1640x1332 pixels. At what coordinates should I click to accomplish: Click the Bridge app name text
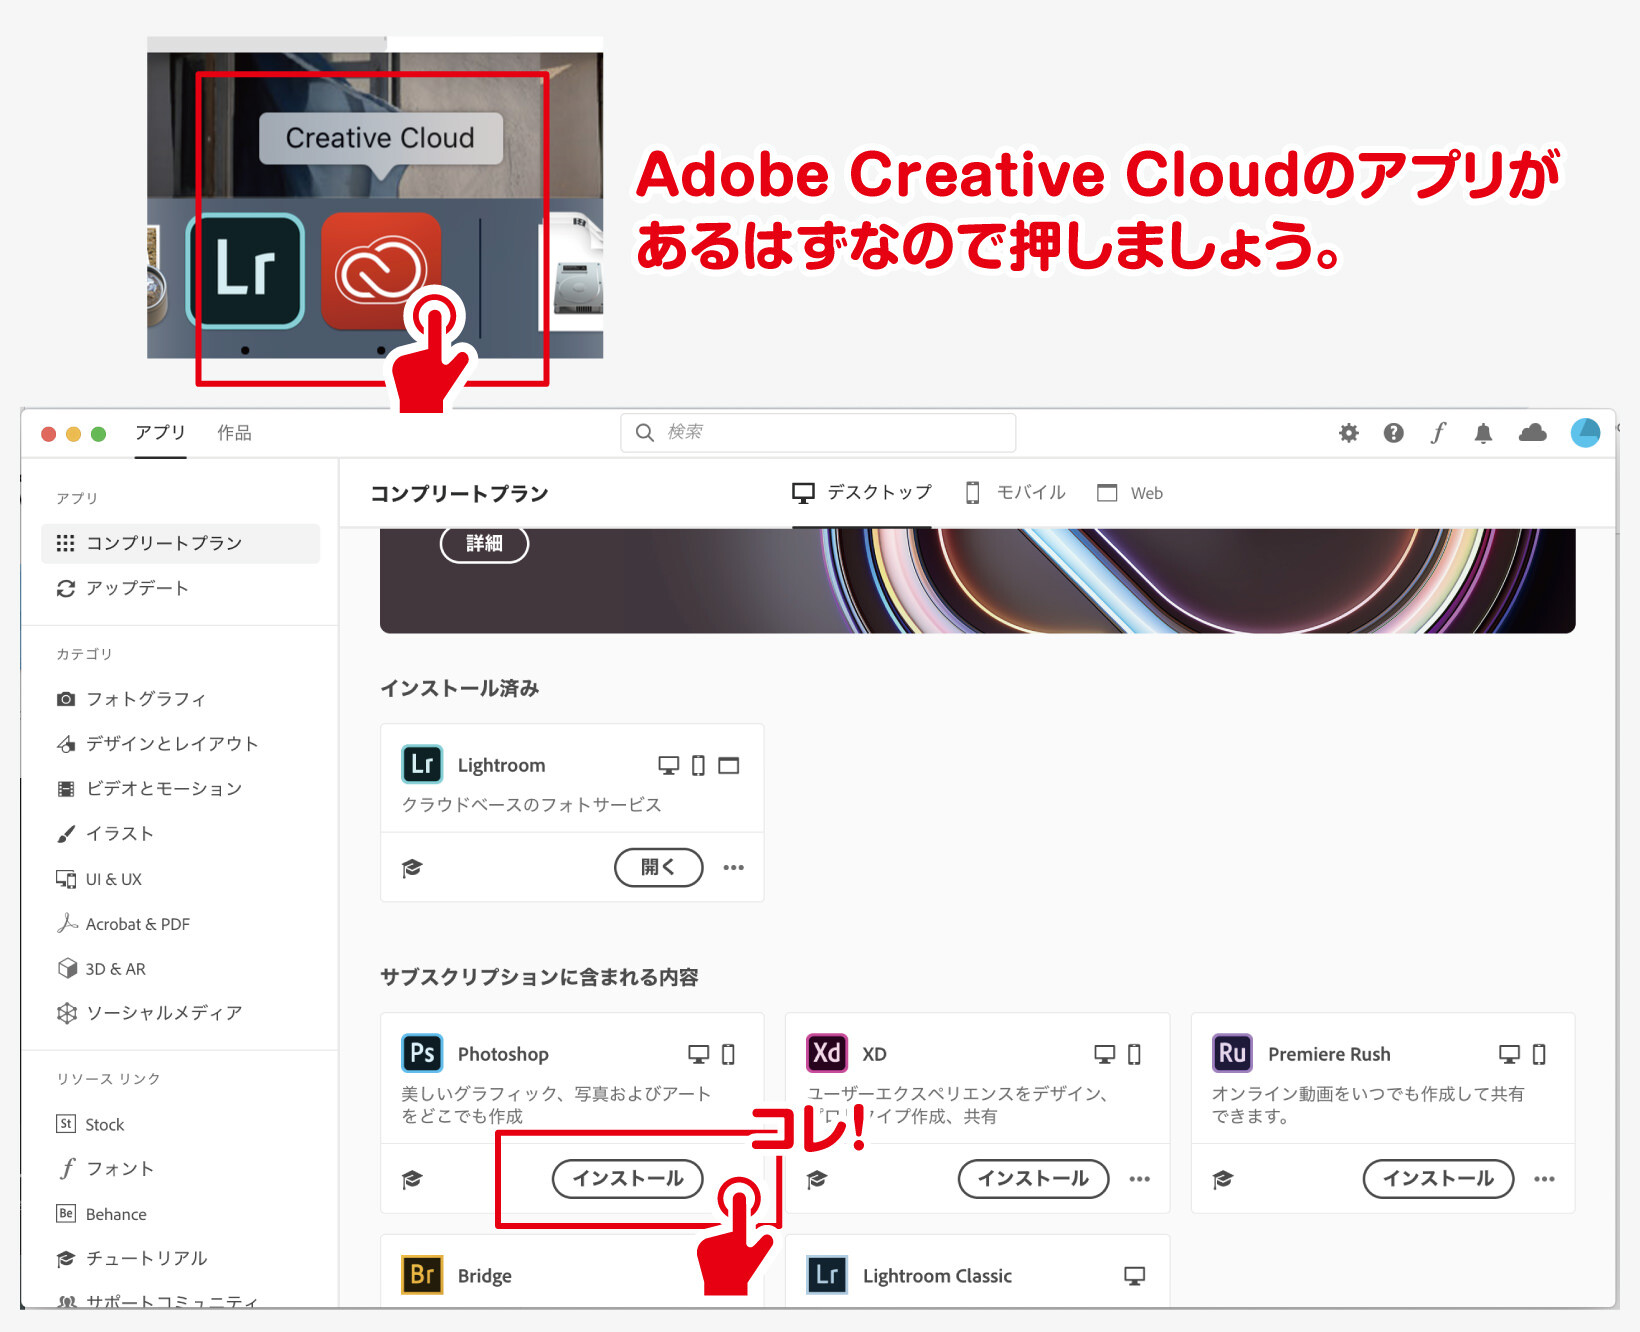485,1276
